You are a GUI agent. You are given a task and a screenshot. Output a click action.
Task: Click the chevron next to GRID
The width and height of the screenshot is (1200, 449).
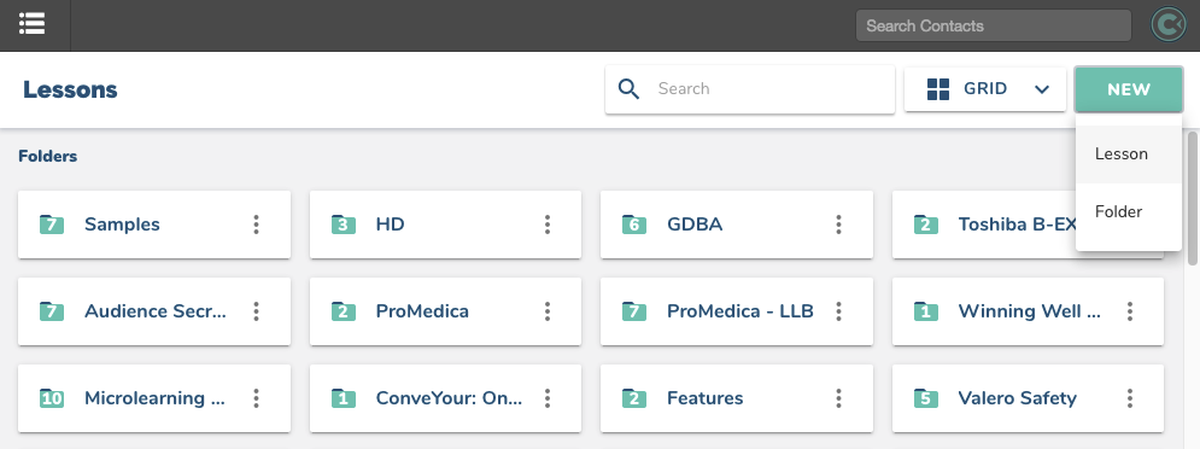tap(1042, 89)
